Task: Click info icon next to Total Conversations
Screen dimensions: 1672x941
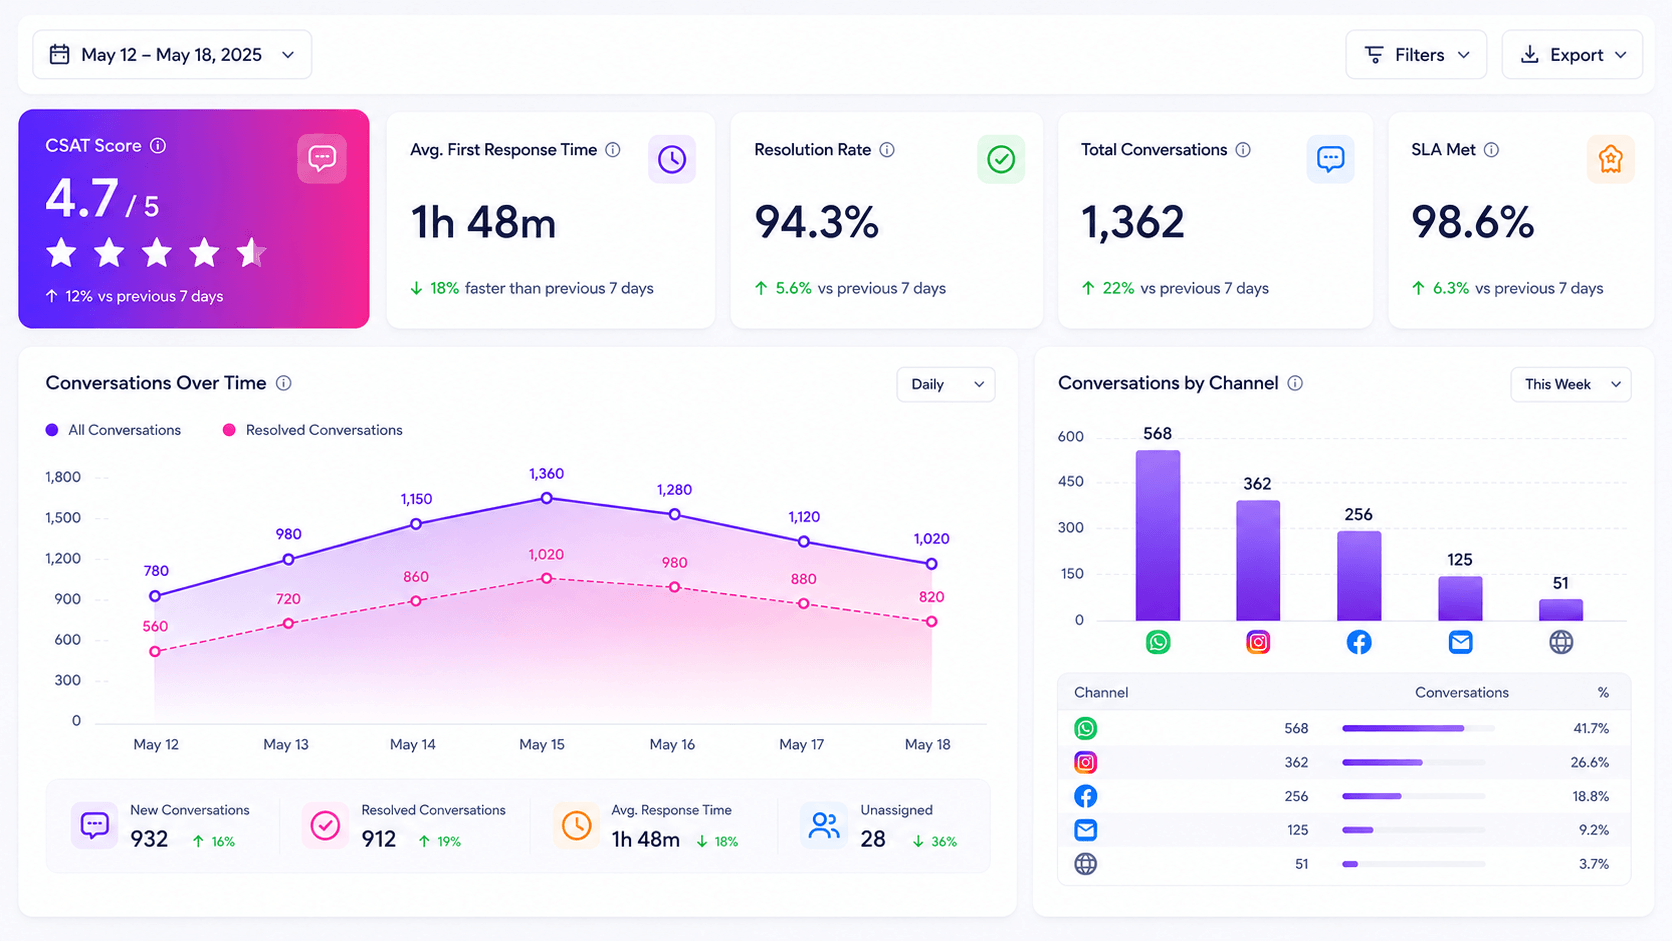Action: (x=1243, y=150)
